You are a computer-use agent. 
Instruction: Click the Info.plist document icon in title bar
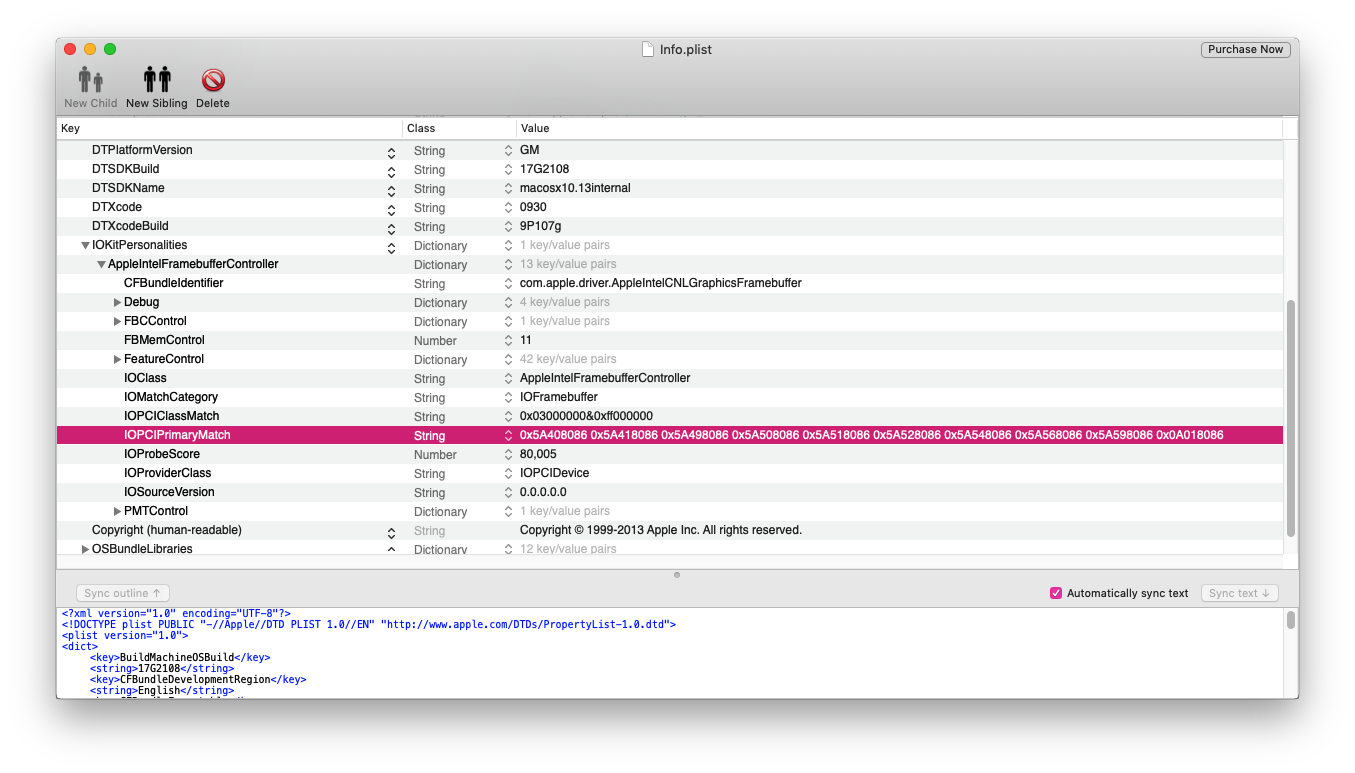648,49
